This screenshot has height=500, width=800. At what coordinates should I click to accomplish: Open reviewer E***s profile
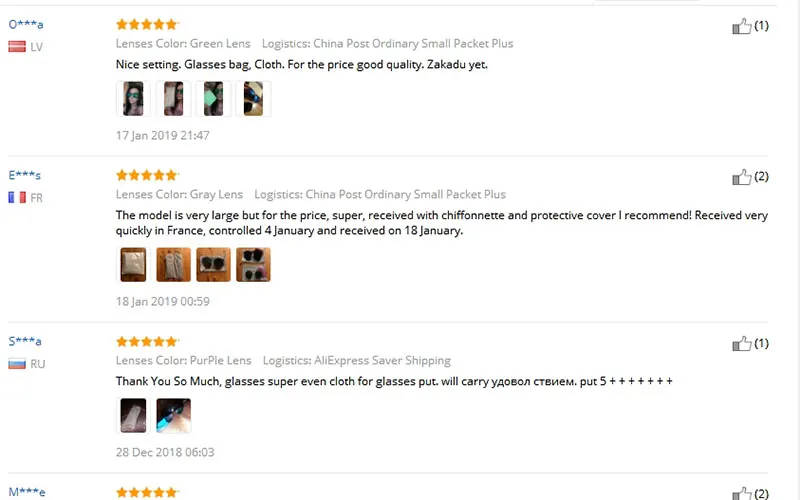pyautogui.click(x=24, y=175)
